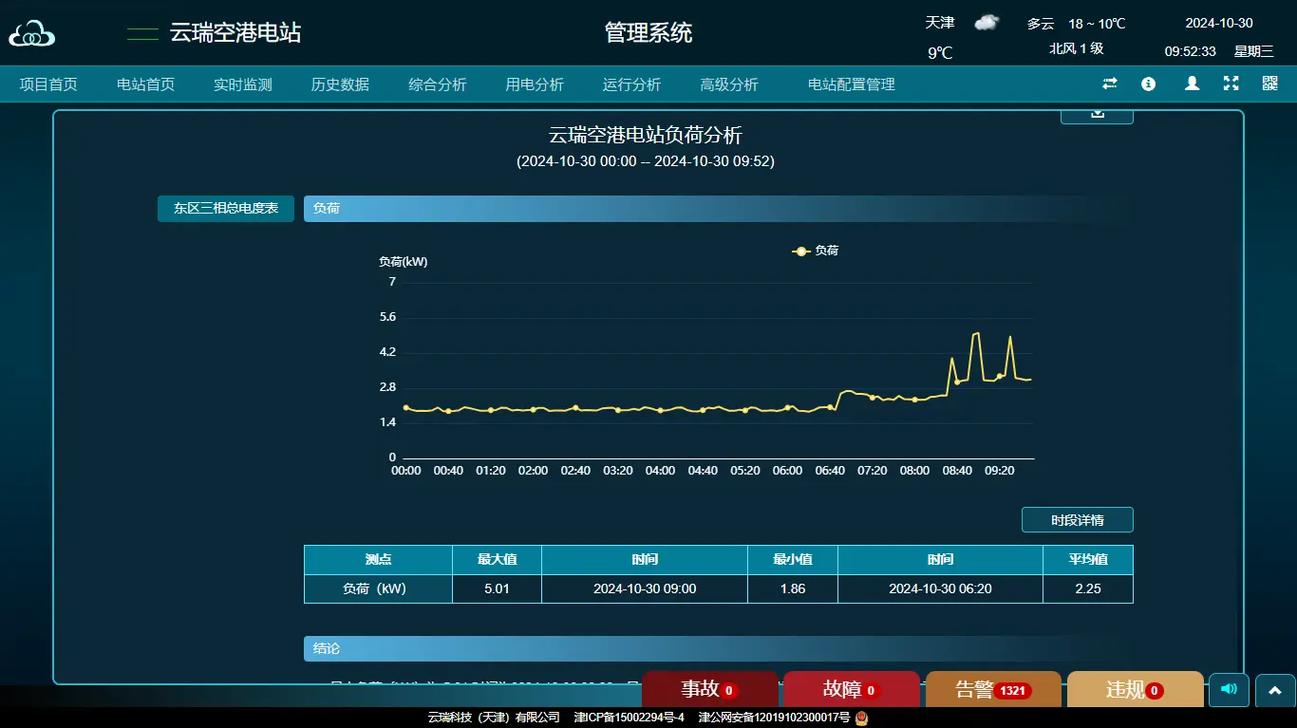Open the 告警 alerts with 1321 count
Viewport: 1297px width, 728px height.
992,689
